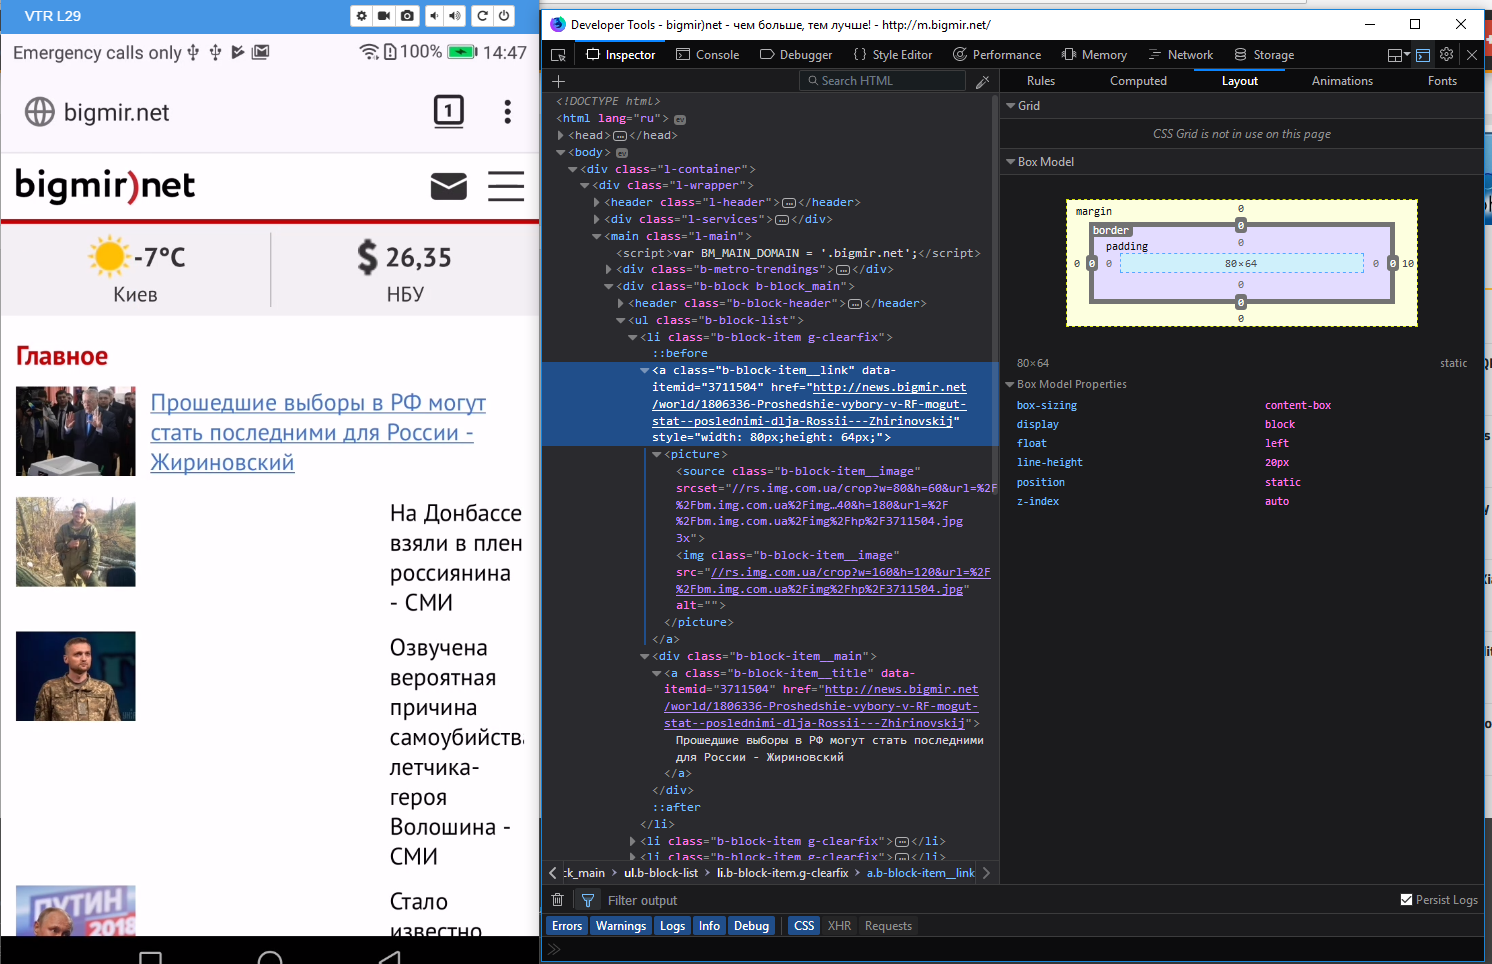
Task: Click the envelope mail icon on bigmir.net header
Action: point(448,186)
